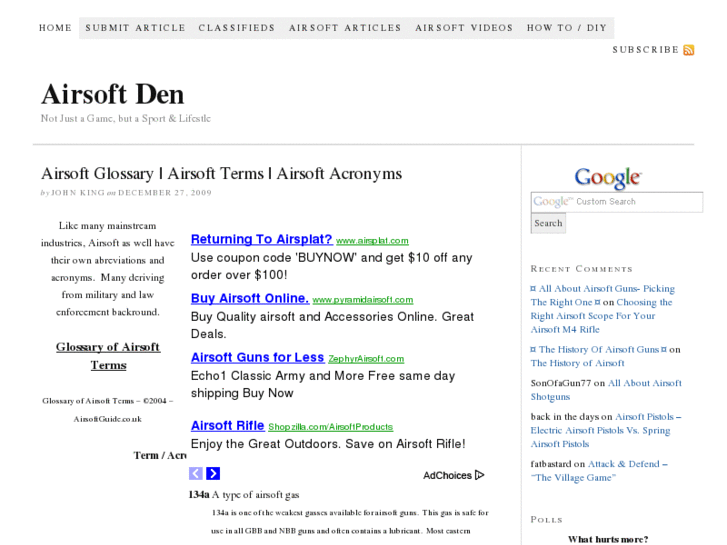Open All About Airsoft Shotguns link
The width and height of the screenshot is (727, 545).
click(x=606, y=390)
